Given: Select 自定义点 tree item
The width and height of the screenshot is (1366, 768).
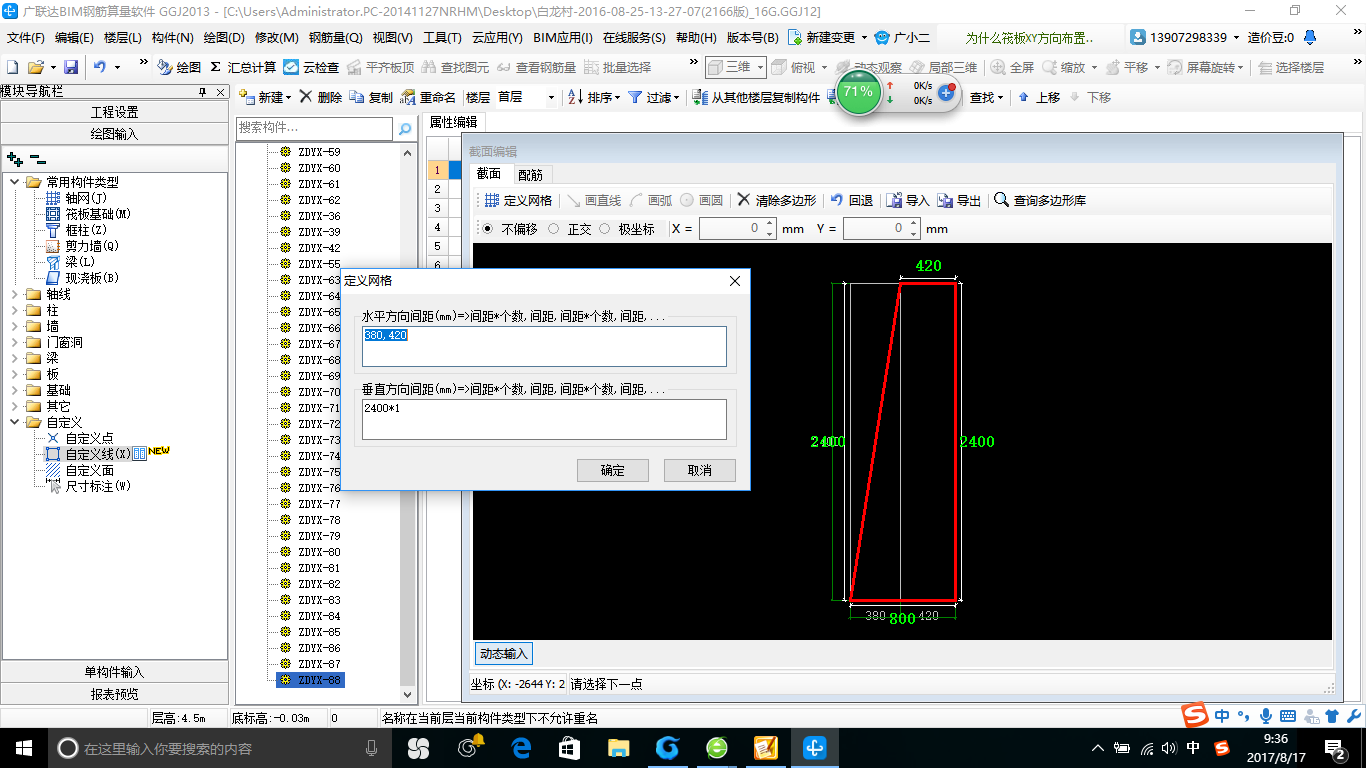Looking at the screenshot, I should 80,438.
